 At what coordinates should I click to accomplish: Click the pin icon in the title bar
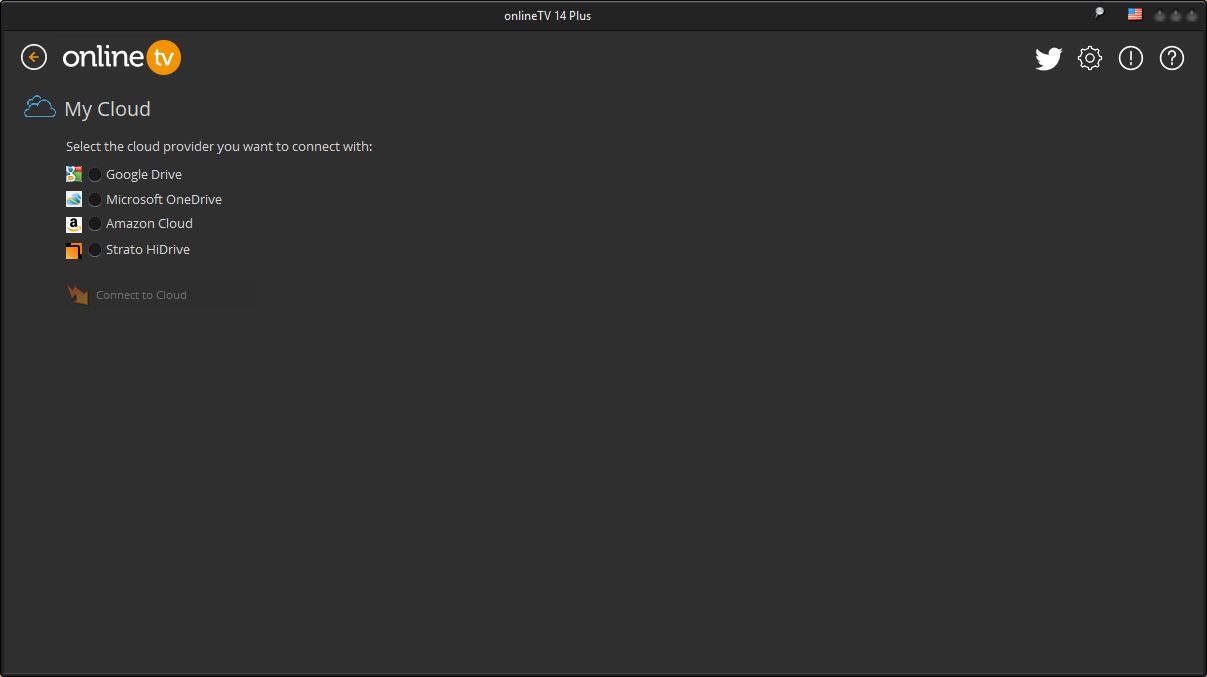coord(1099,14)
